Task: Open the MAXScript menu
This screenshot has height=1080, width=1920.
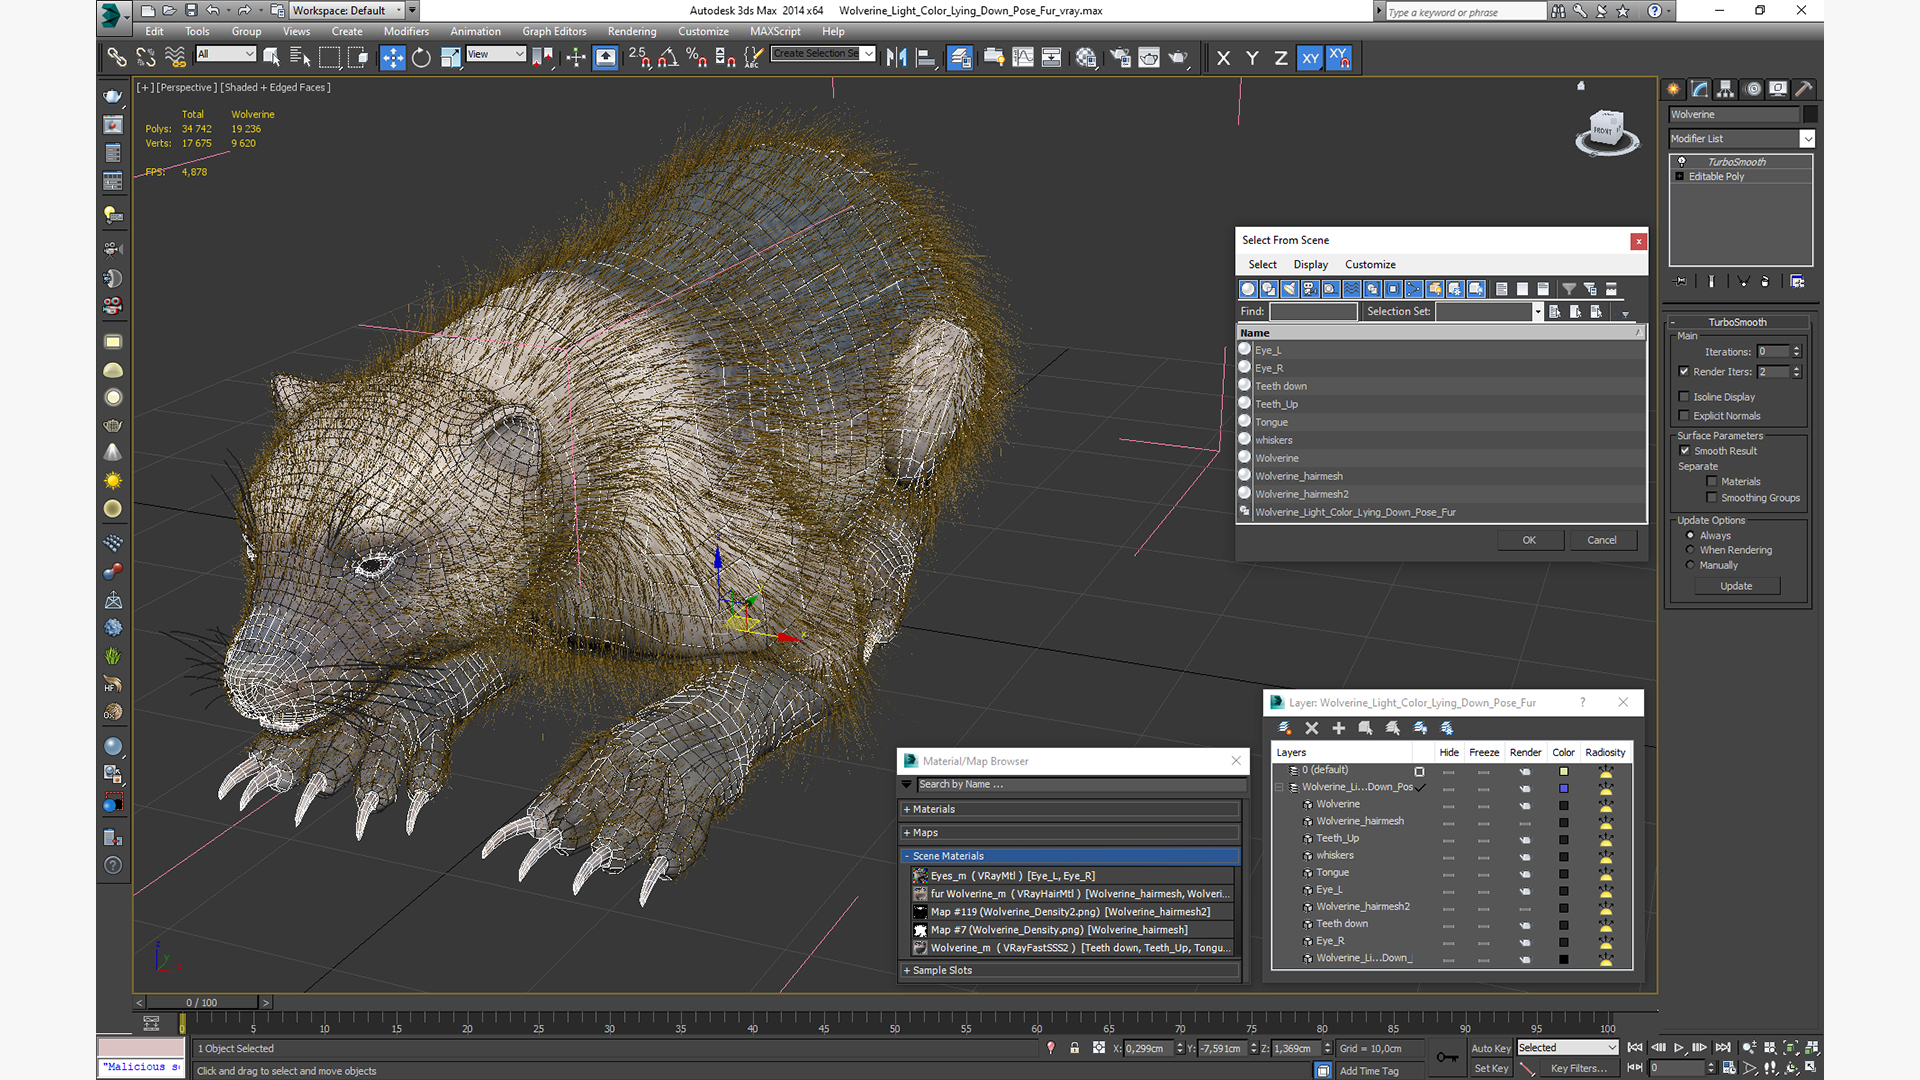Action: pos(775,32)
